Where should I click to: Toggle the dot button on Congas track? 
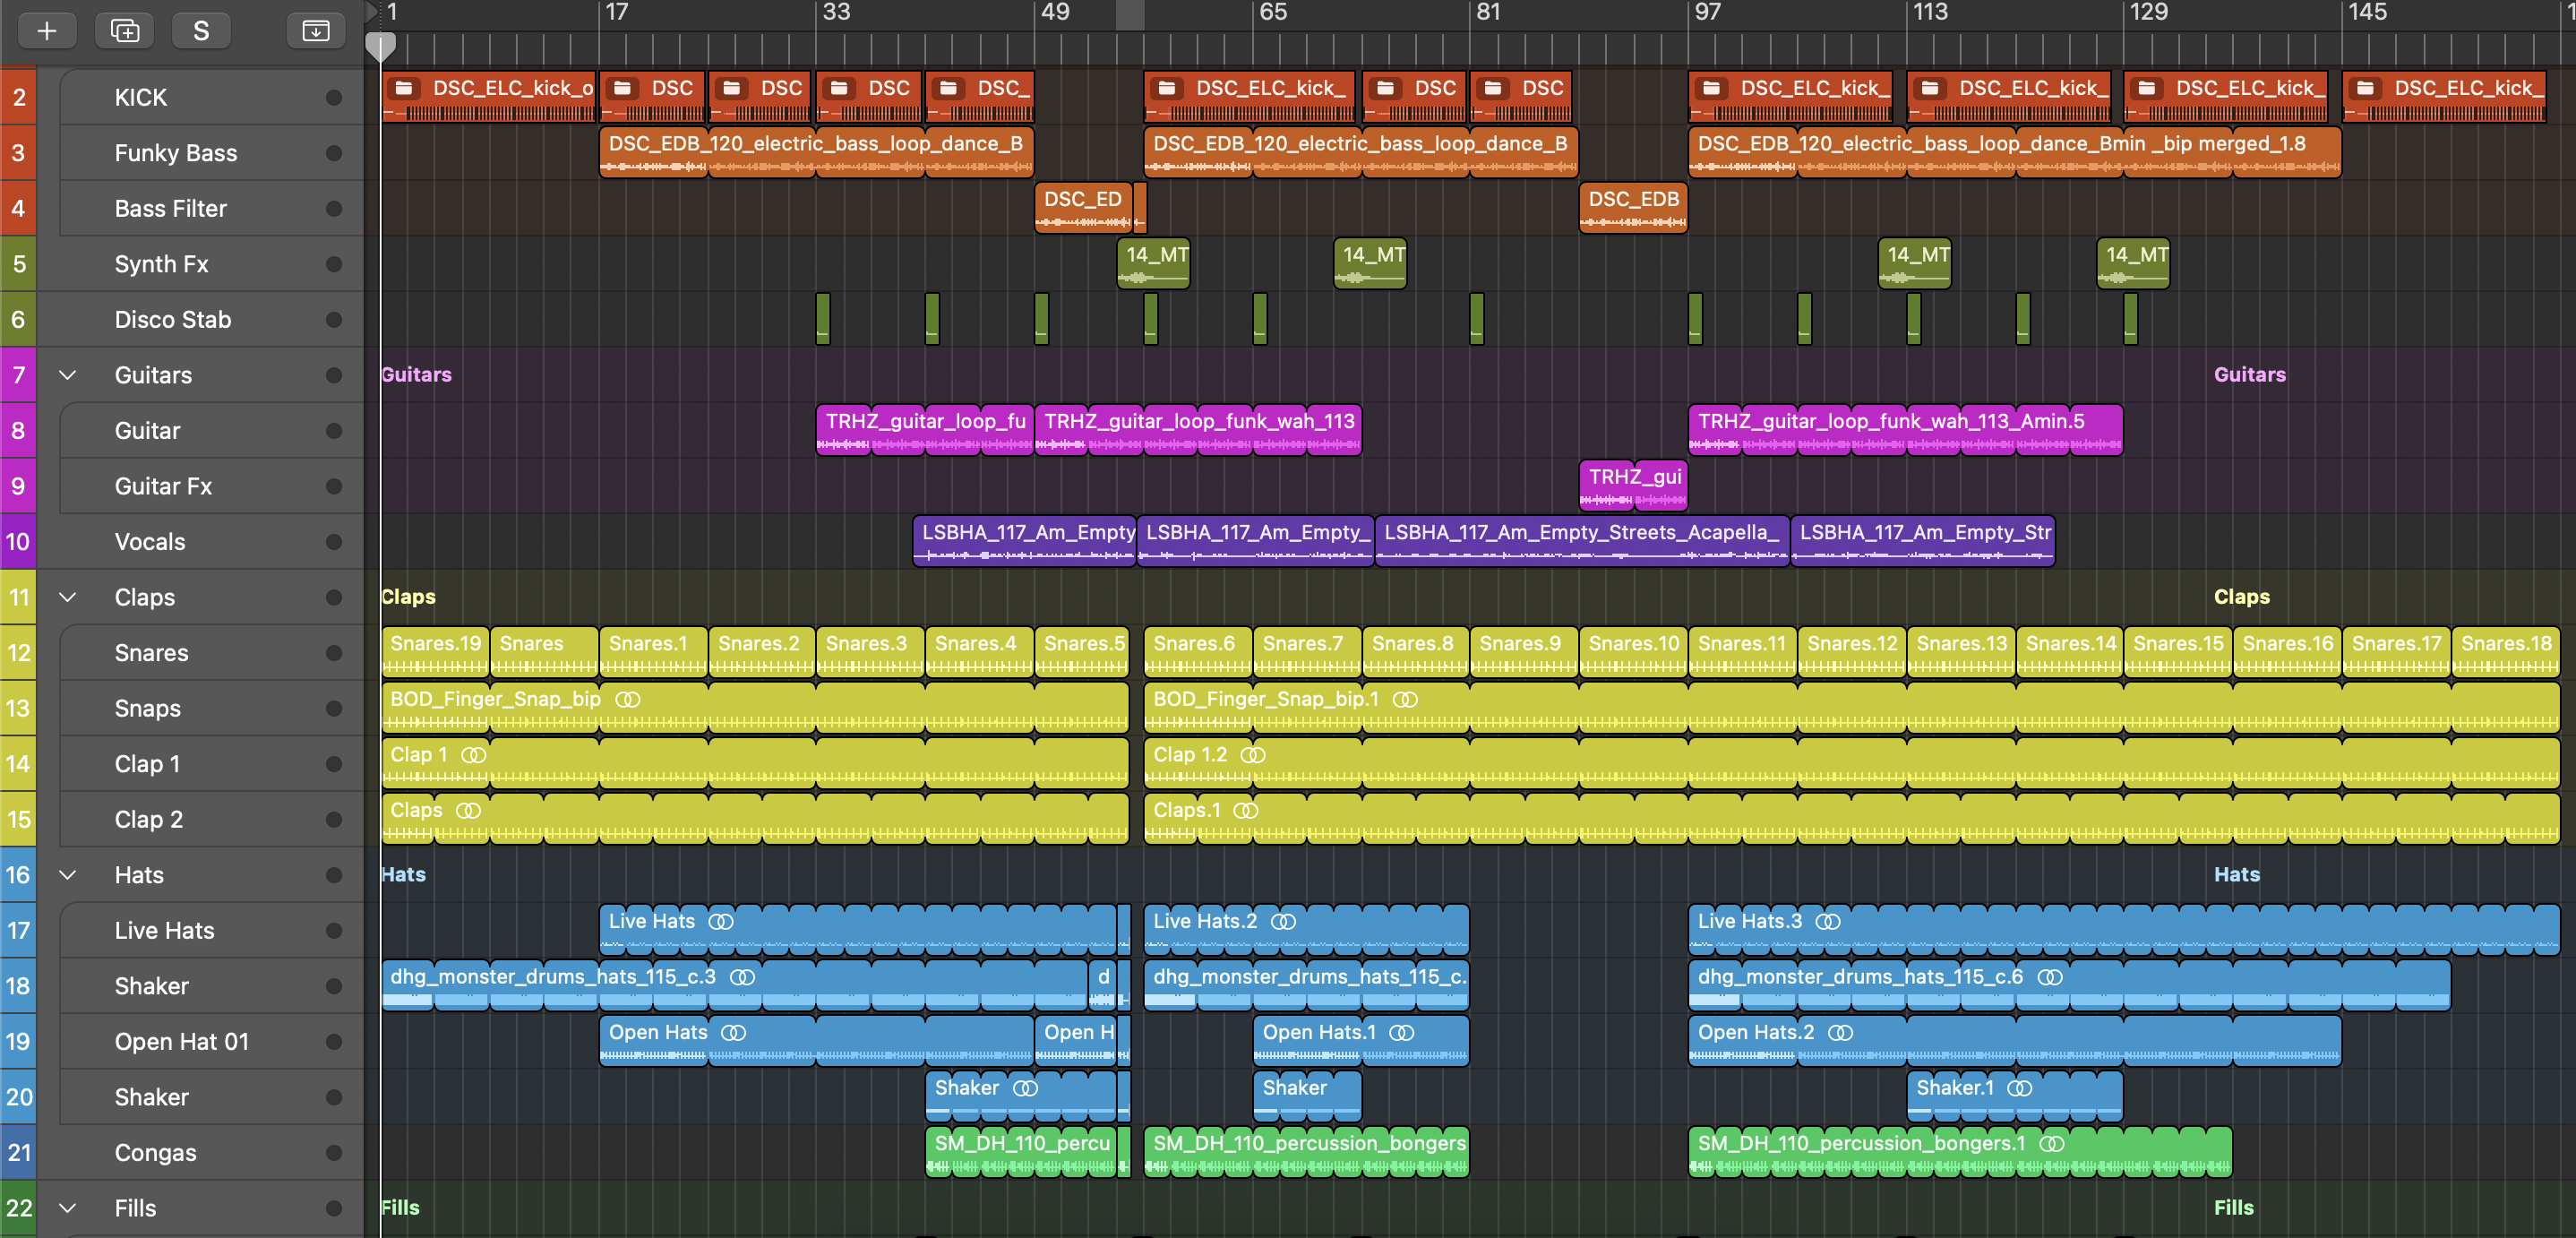point(334,1153)
